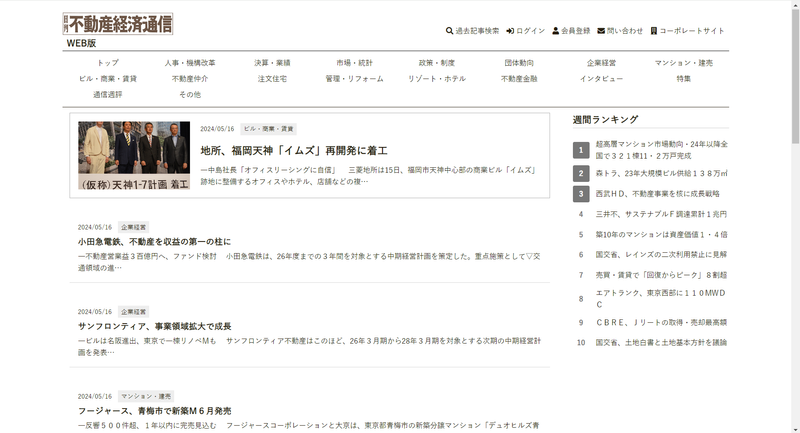Open article 小田急電鉄、不動産を収益の第一の柱に

(154, 242)
